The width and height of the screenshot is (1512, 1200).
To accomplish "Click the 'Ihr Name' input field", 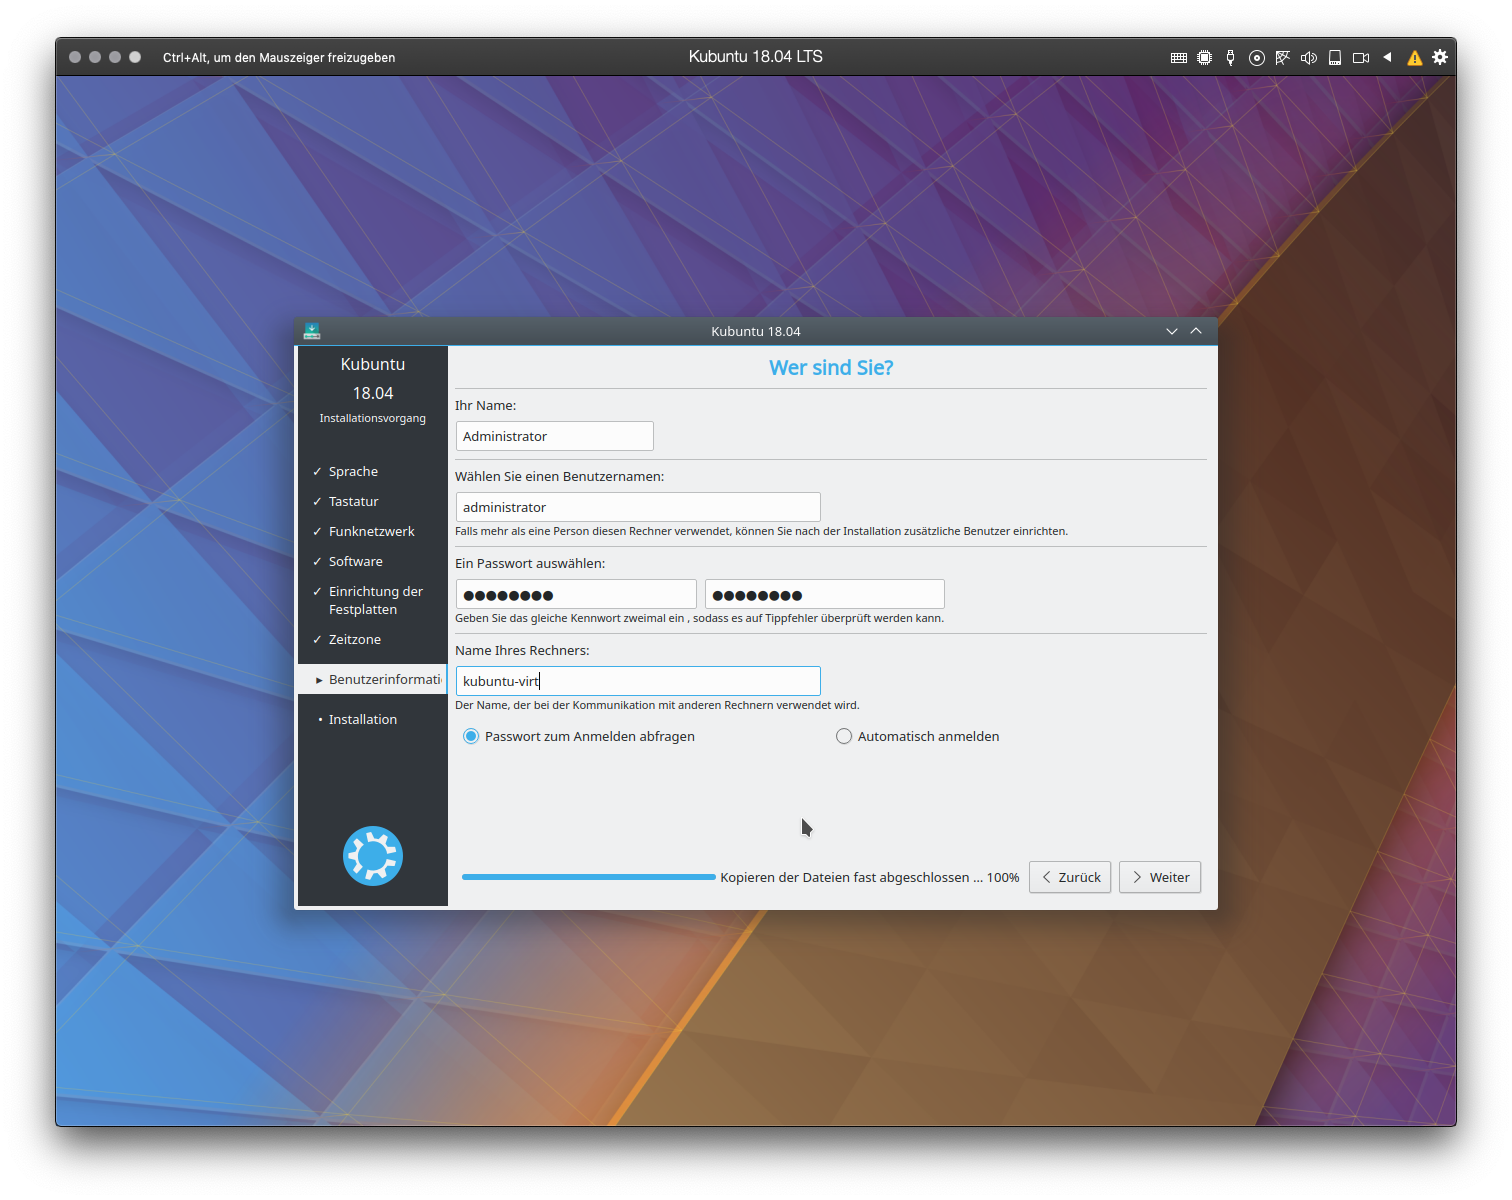I will pos(555,436).
